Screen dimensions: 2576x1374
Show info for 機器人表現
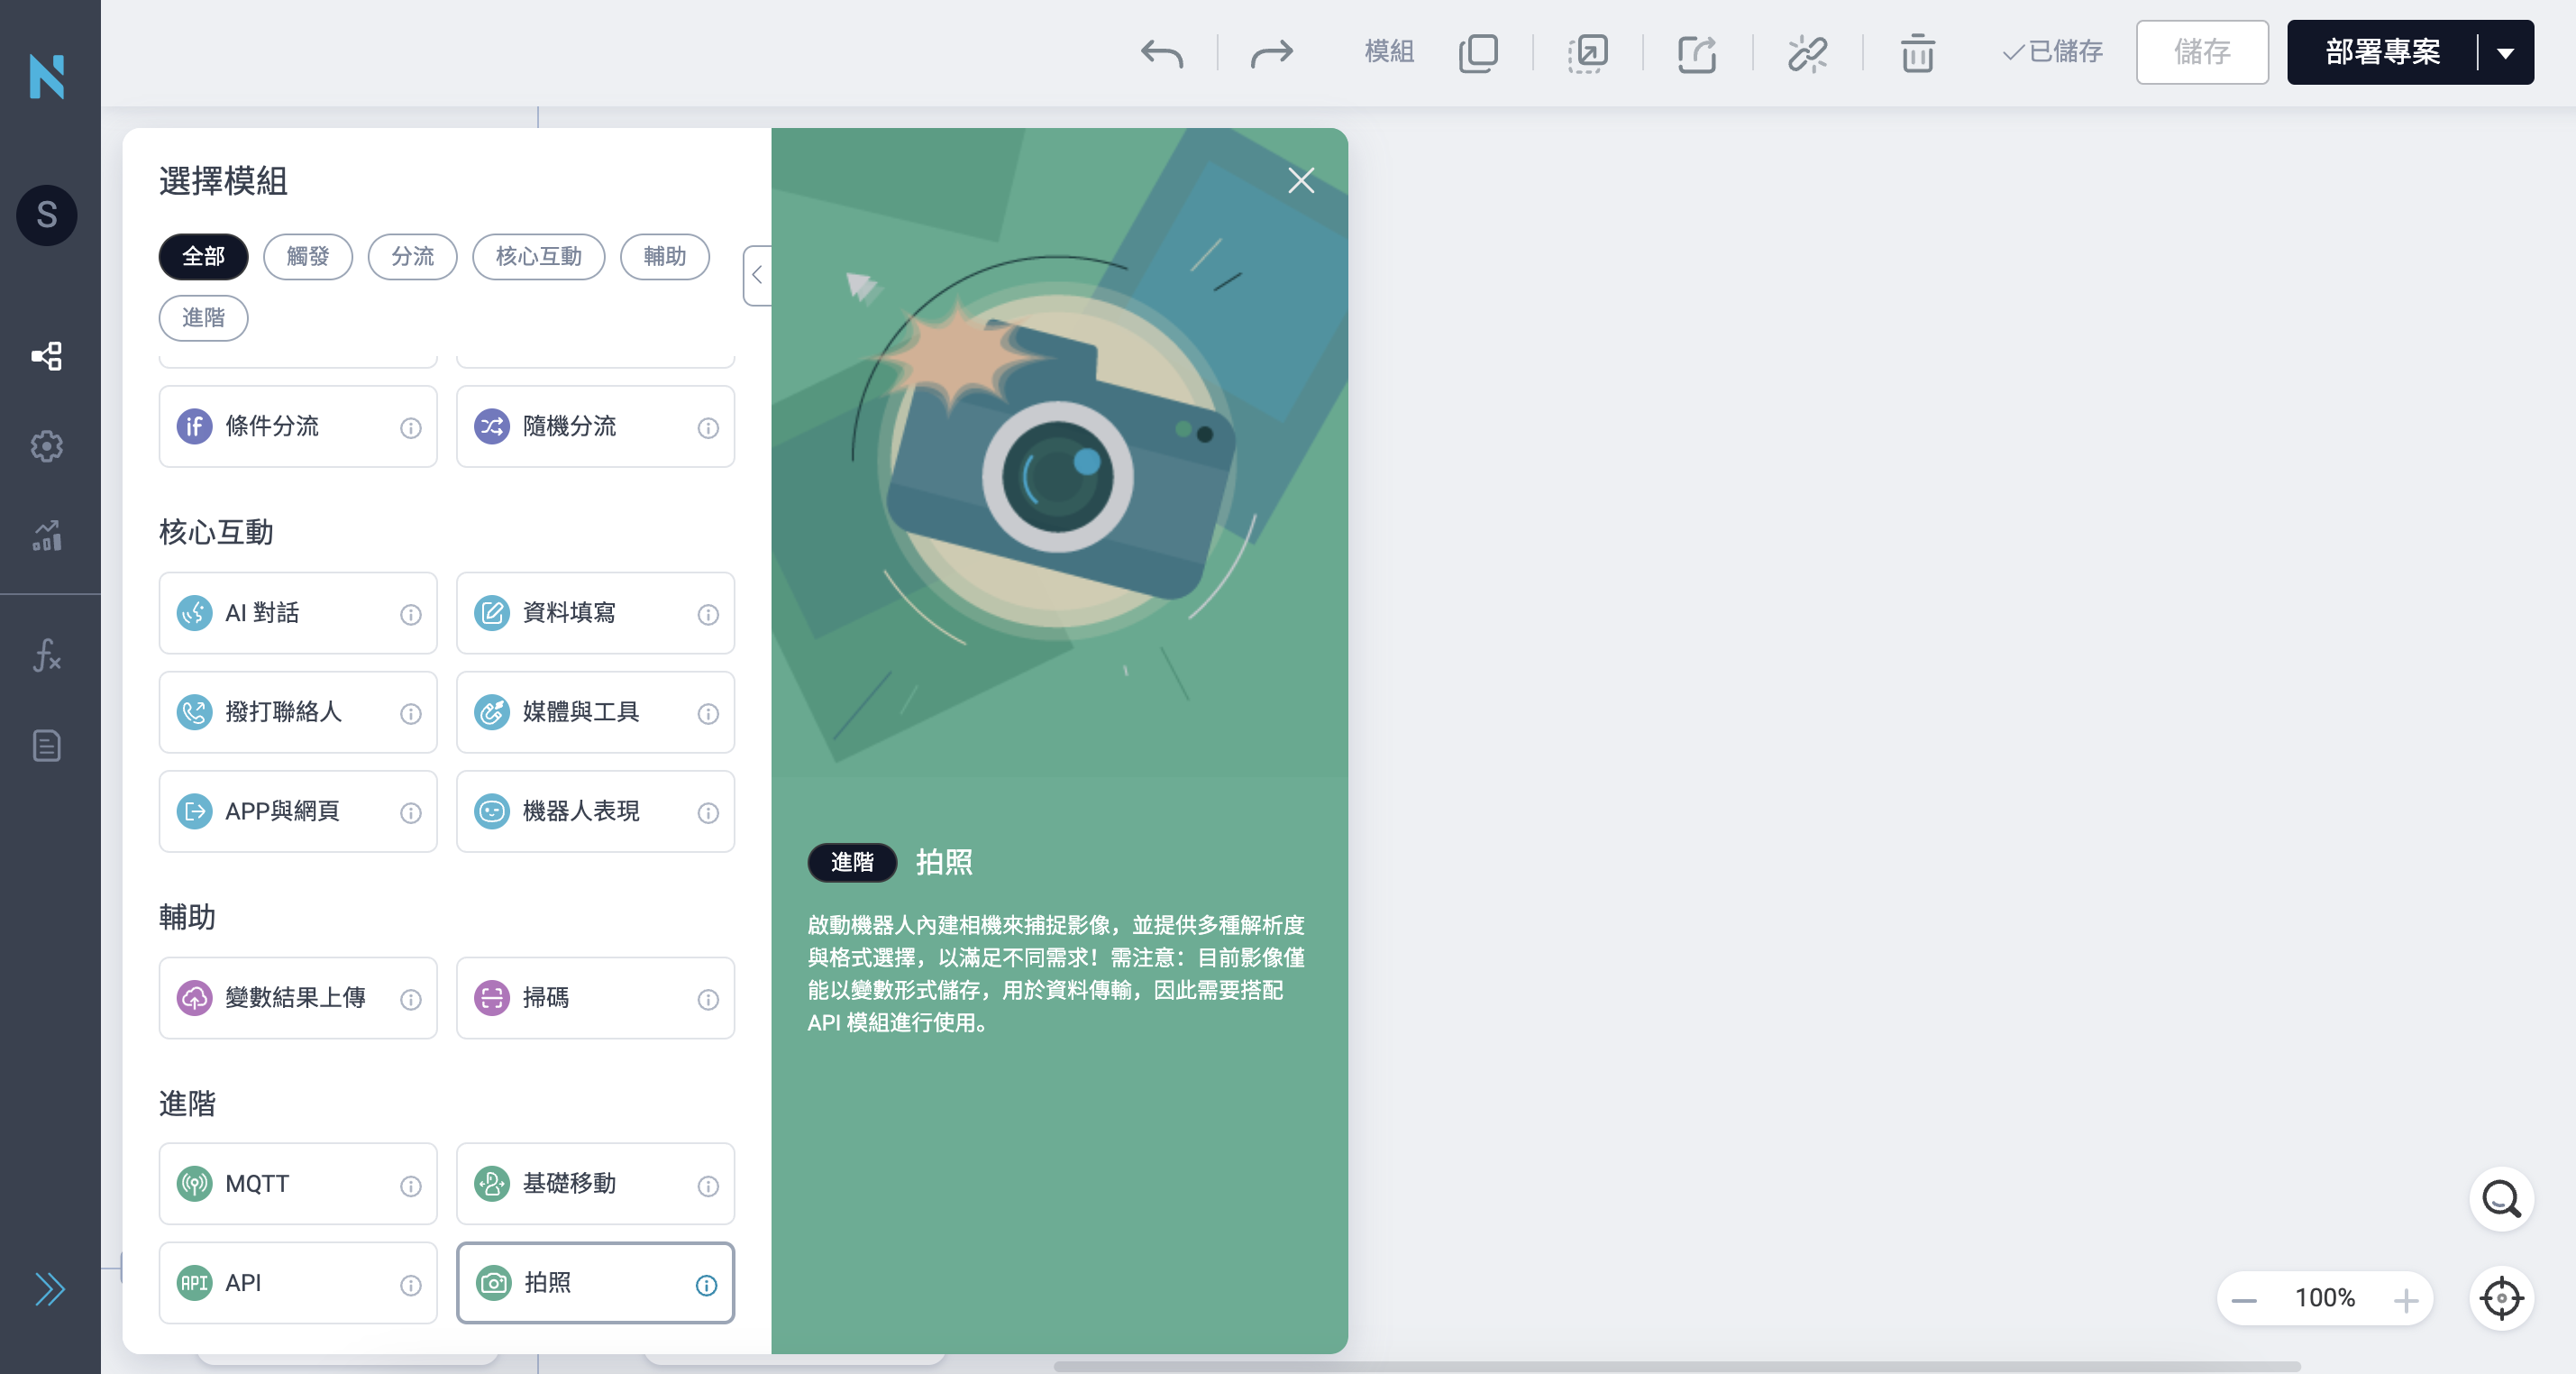tap(708, 813)
